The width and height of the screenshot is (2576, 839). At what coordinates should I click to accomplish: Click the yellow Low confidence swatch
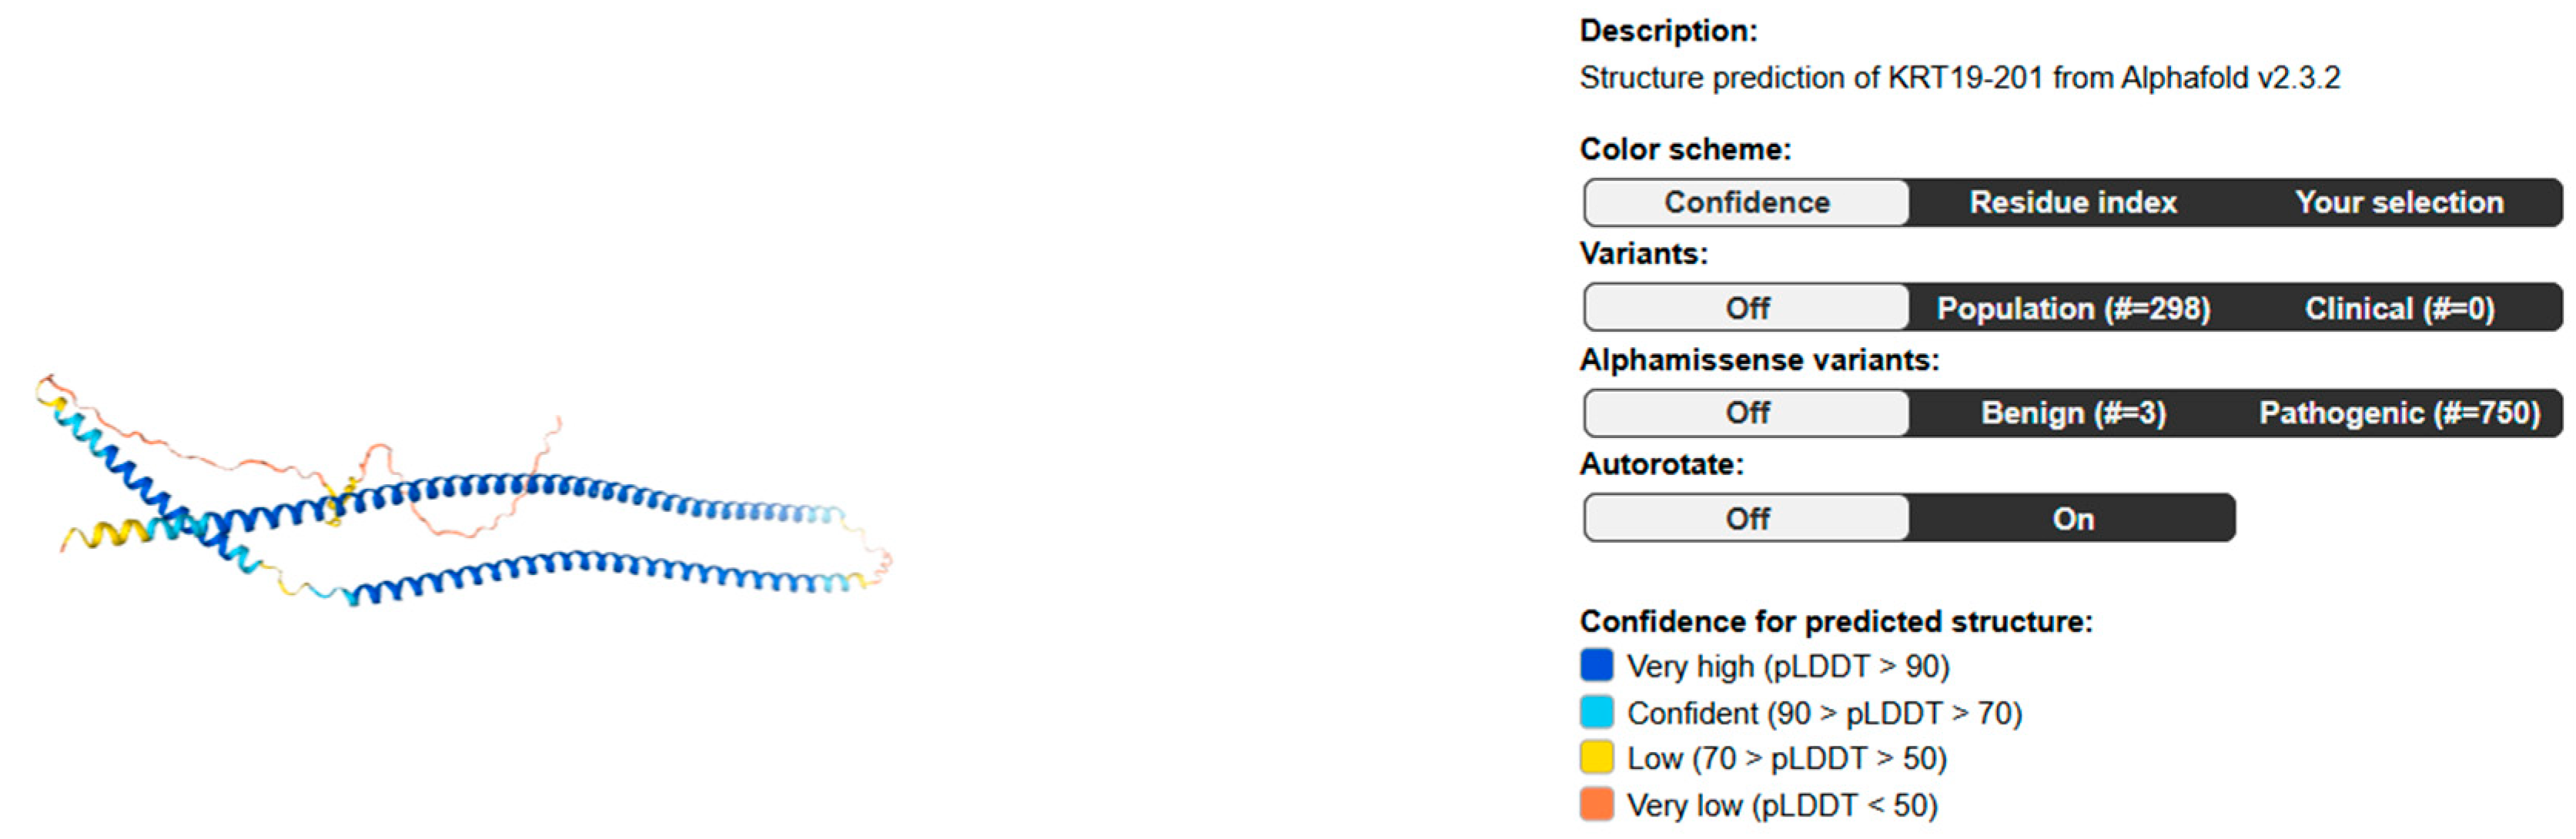[1596, 758]
